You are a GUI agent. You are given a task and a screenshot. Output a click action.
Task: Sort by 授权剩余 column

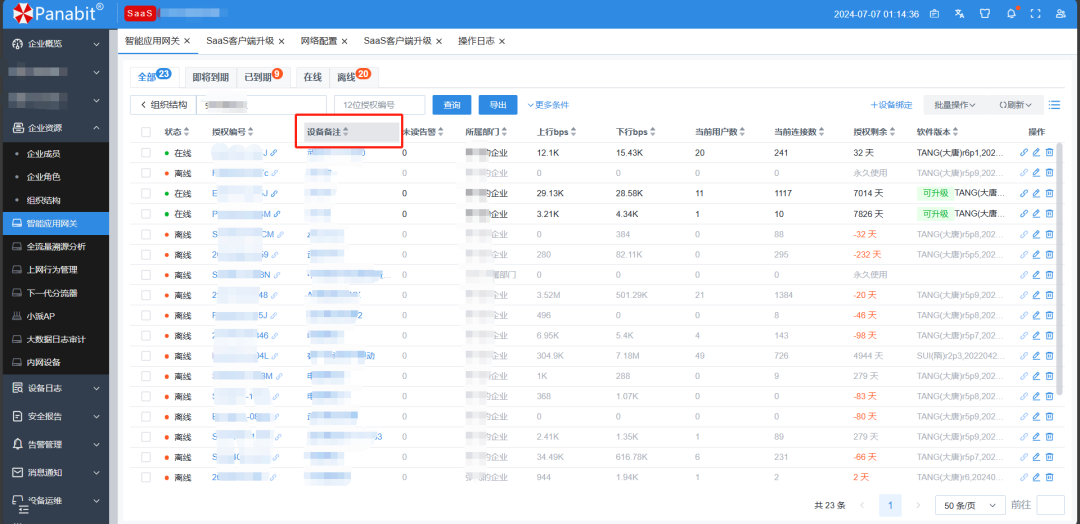[x=893, y=132]
